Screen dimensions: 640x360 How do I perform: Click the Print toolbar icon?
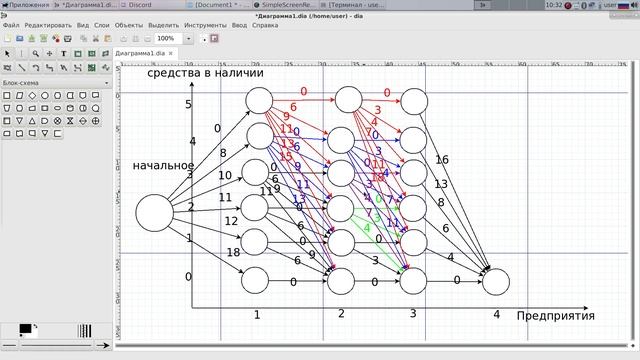tap(68, 38)
